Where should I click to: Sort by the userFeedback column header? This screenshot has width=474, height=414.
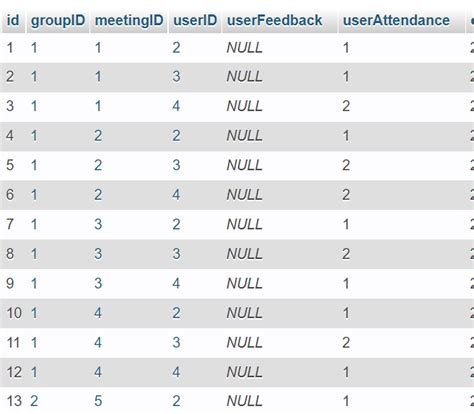tap(274, 21)
